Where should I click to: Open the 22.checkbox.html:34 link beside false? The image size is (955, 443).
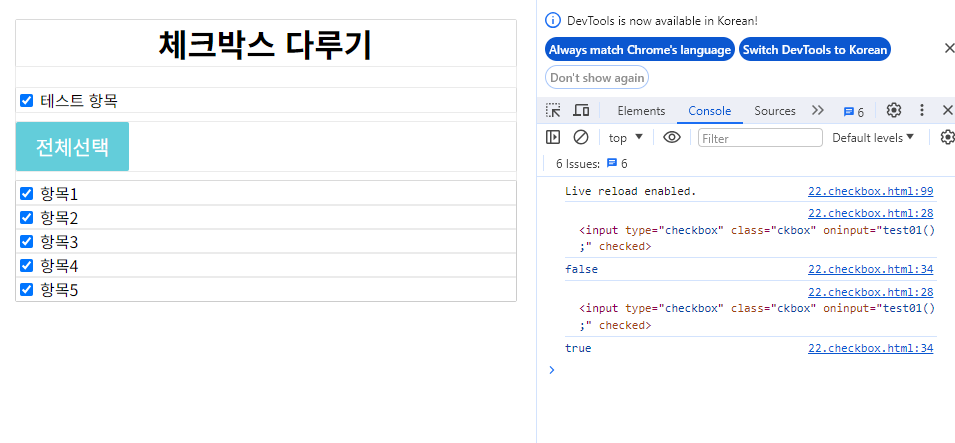(x=870, y=269)
